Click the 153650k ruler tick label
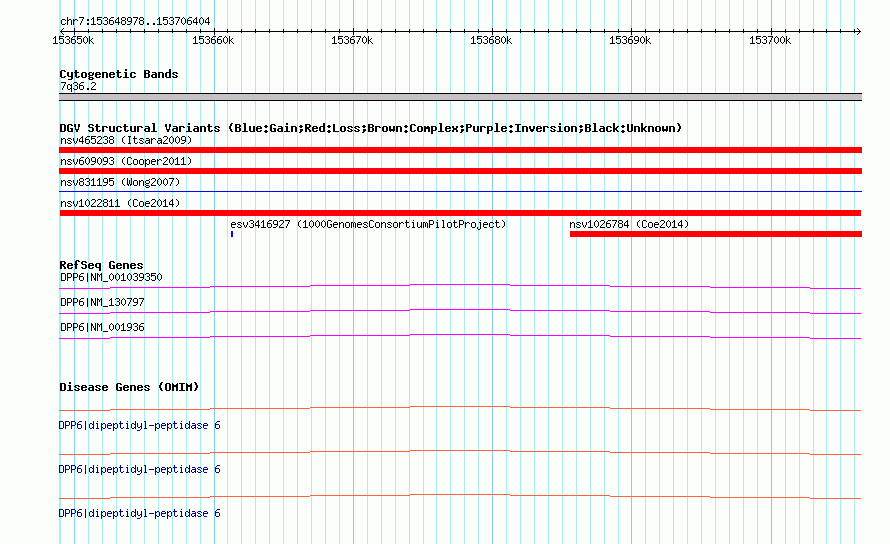This screenshot has height=544, width=890. [x=73, y=40]
